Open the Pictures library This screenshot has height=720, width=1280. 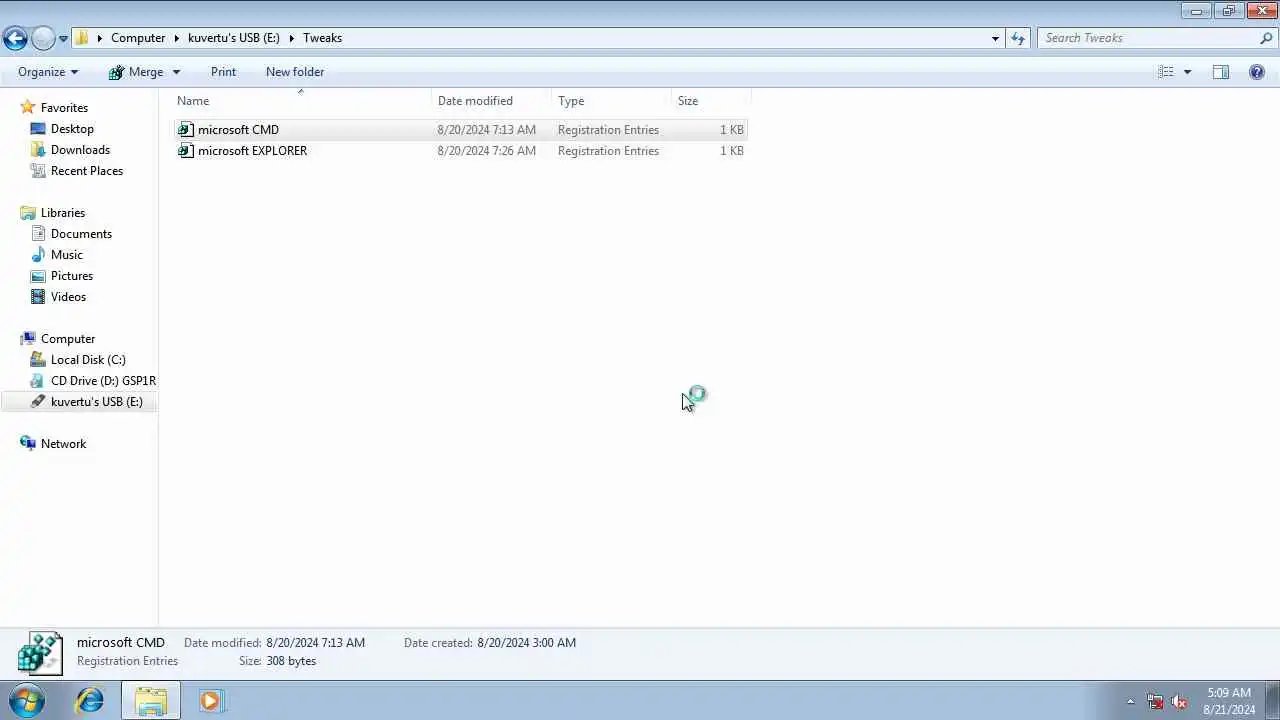coord(72,276)
